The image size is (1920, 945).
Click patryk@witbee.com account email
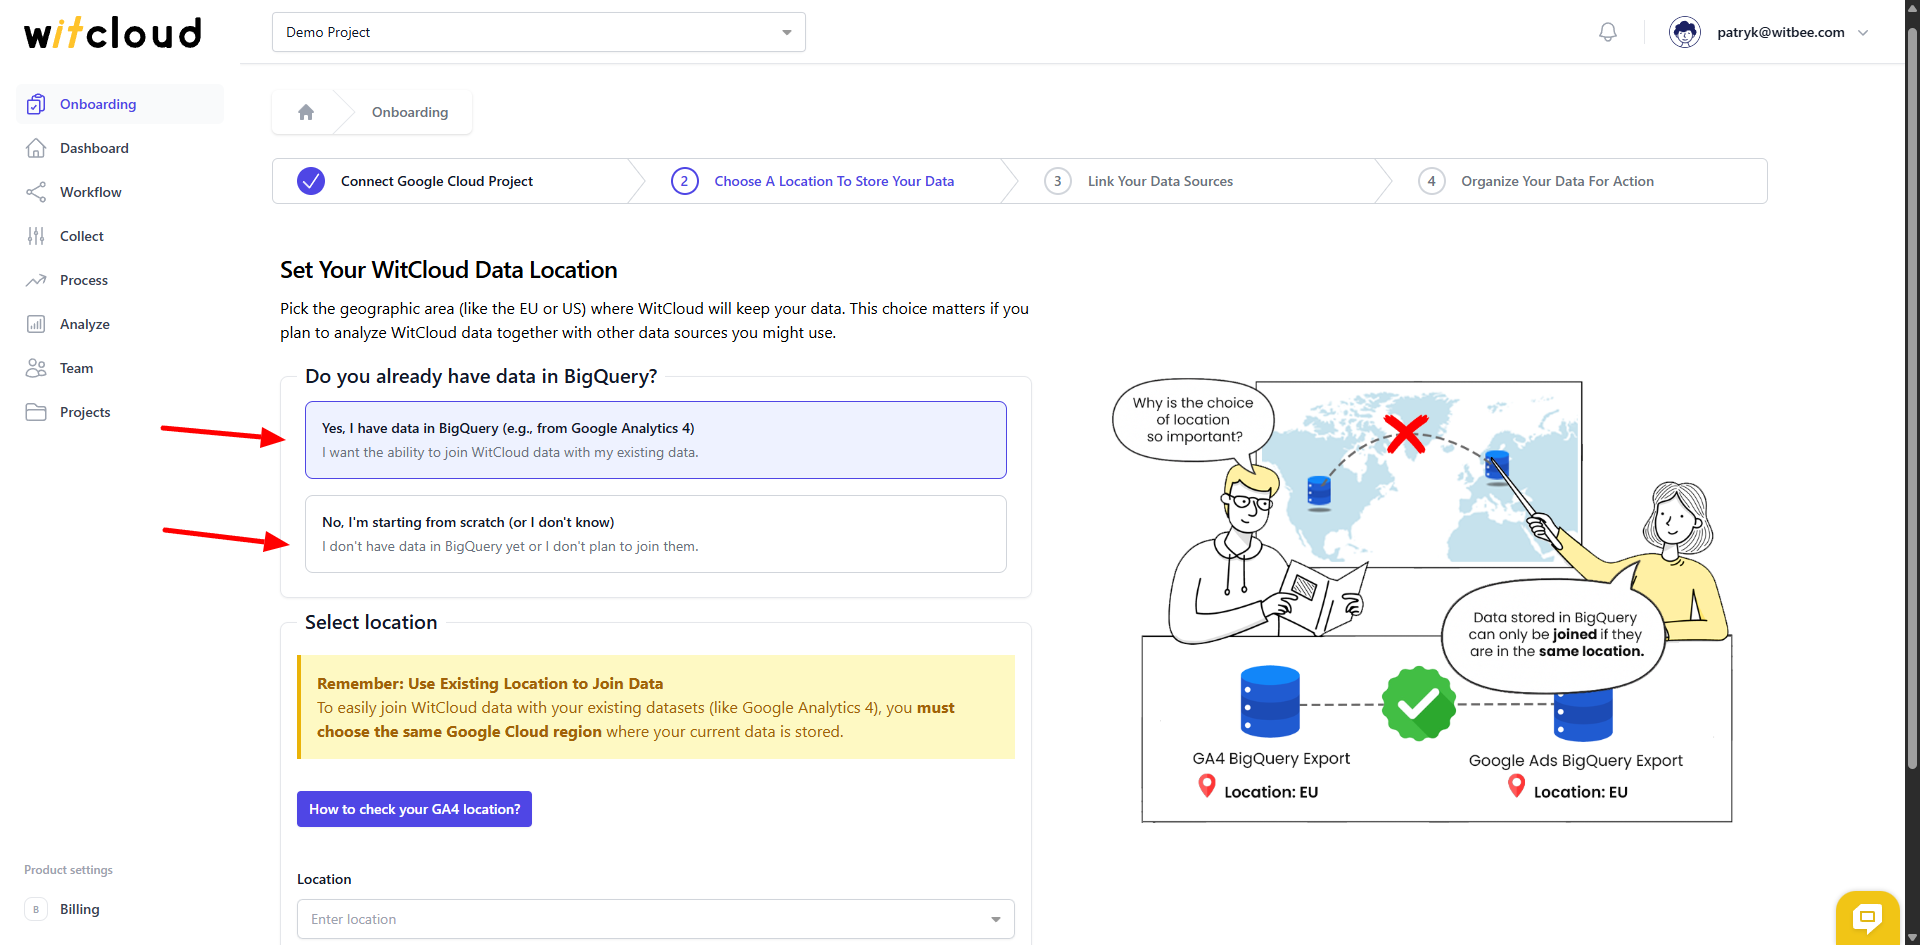[1781, 32]
